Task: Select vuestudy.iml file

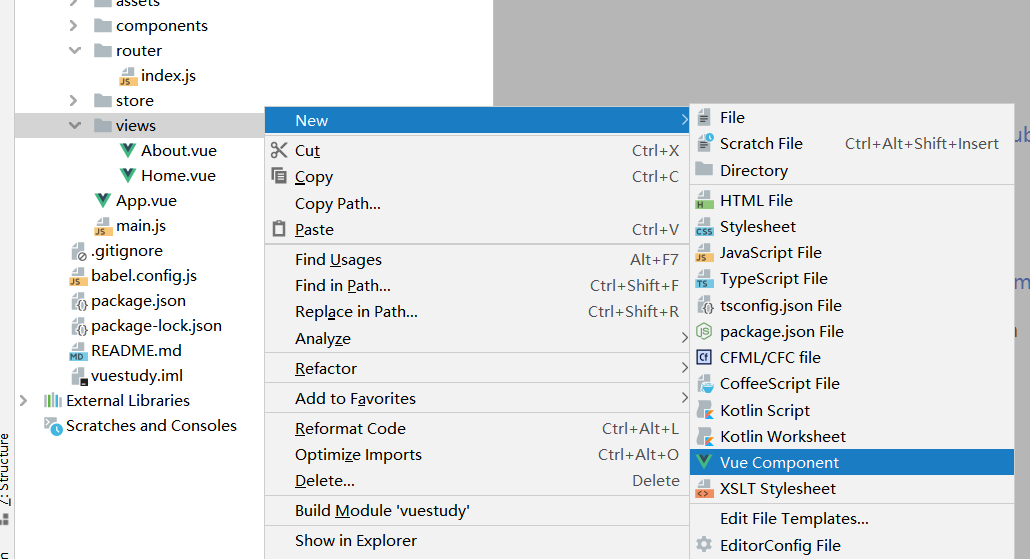Action: click(x=137, y=376)
